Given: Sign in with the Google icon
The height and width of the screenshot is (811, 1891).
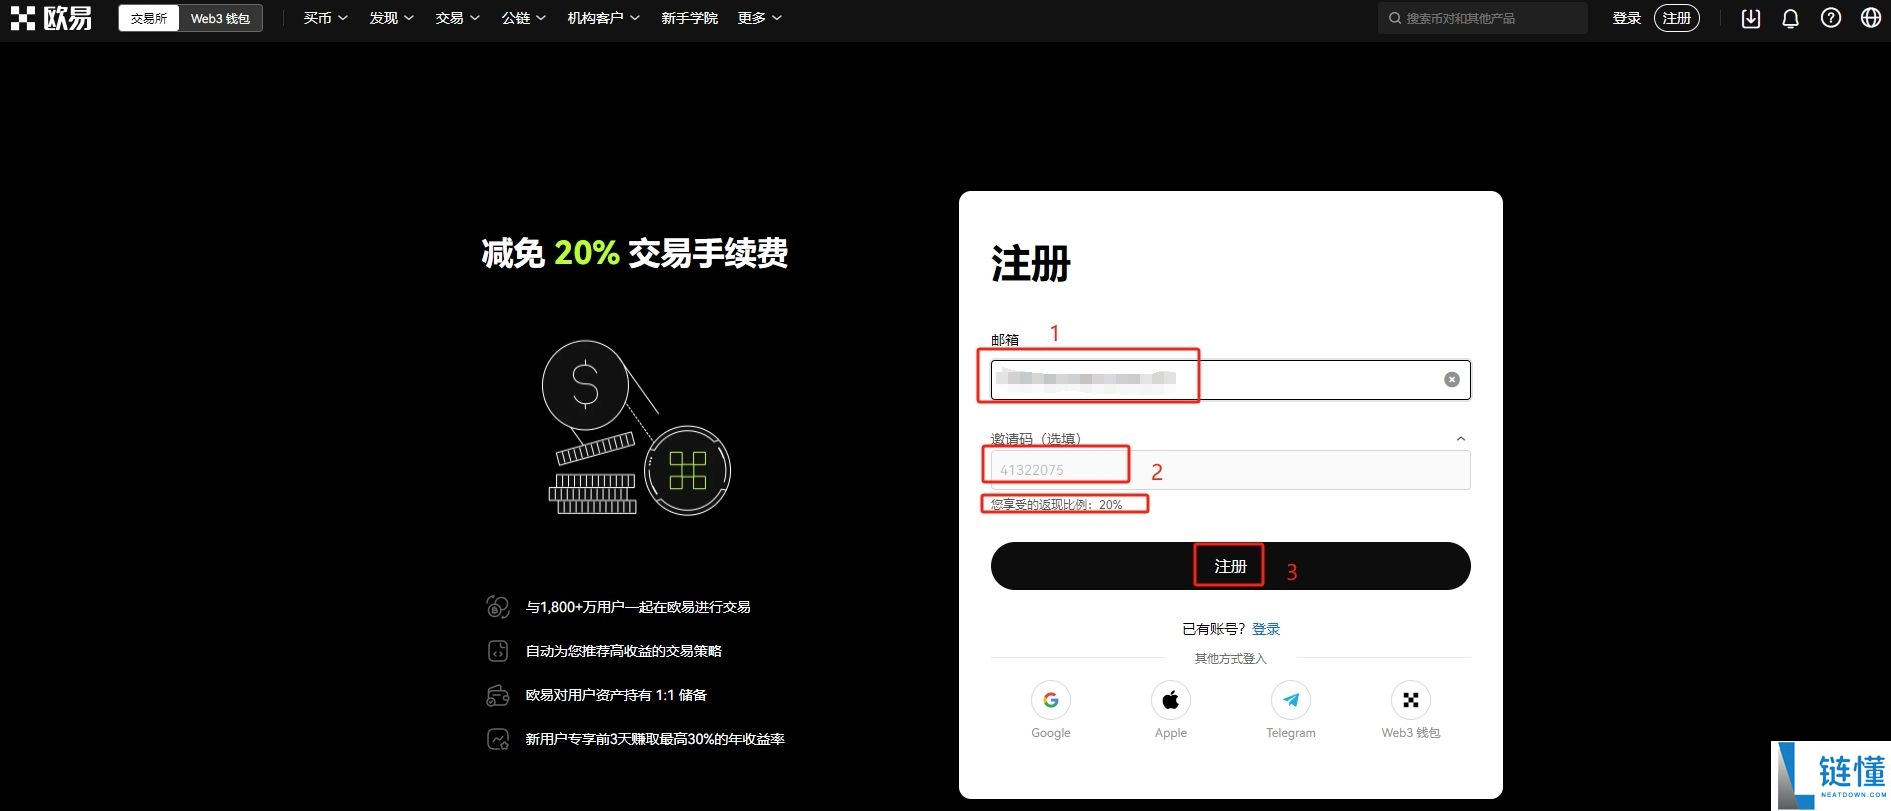Looking at the screenshot, I should click(x=1050, y=700).
